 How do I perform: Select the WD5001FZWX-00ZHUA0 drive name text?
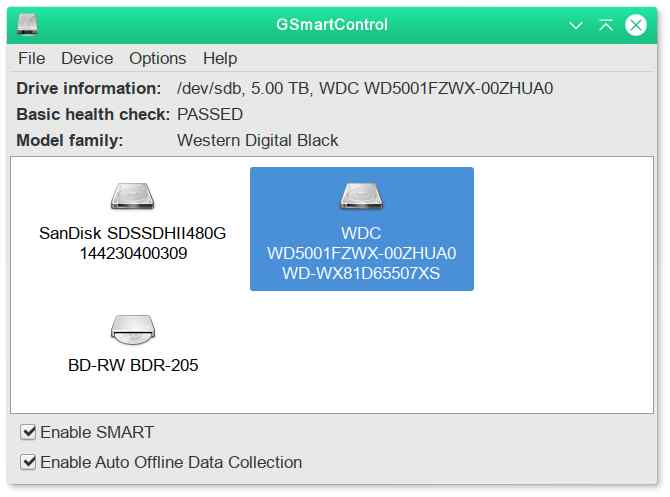(361, 253)
